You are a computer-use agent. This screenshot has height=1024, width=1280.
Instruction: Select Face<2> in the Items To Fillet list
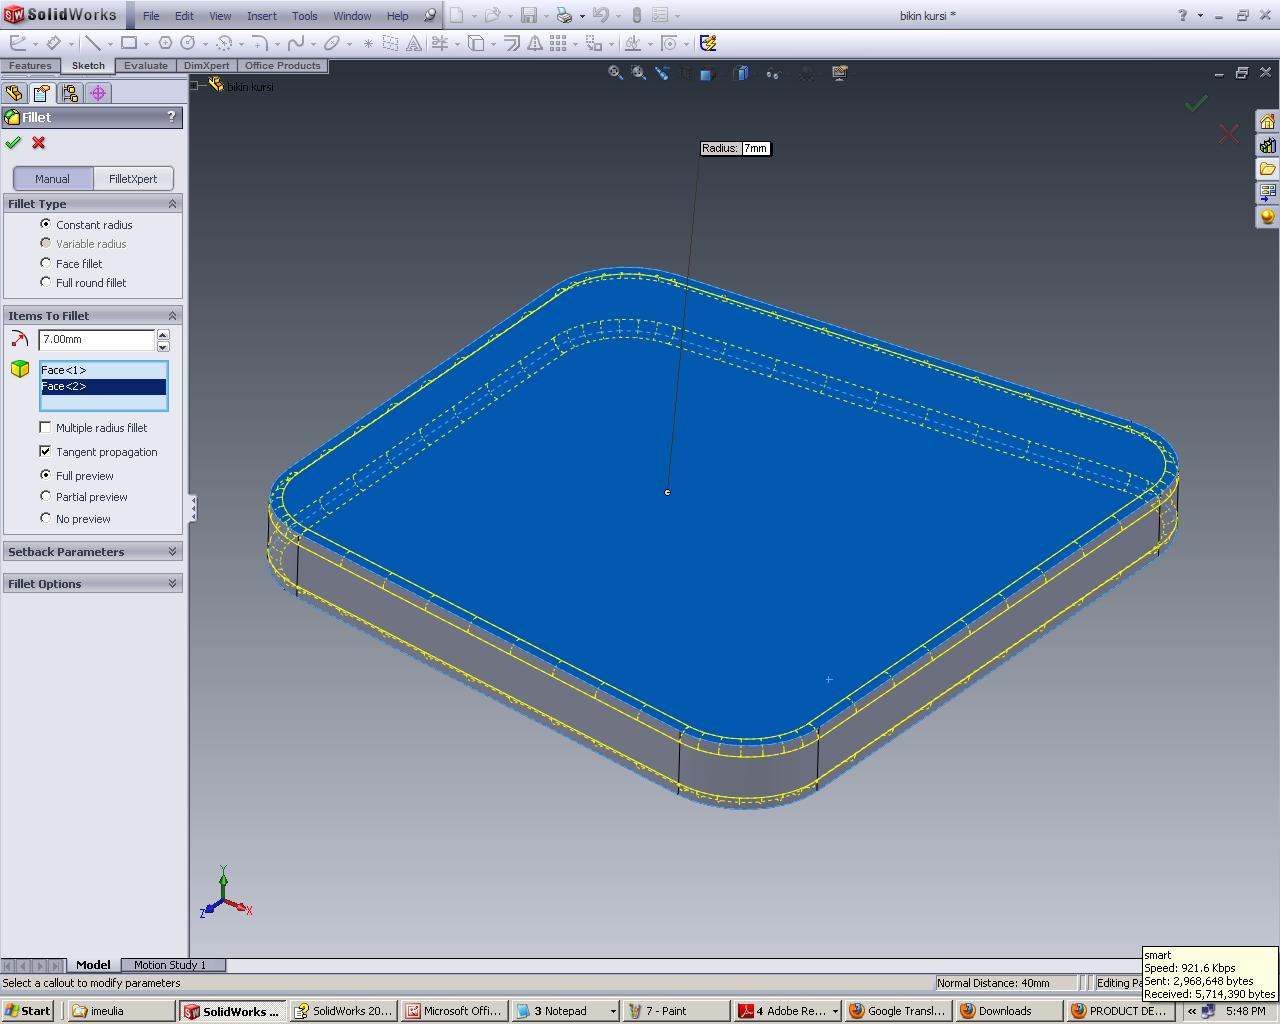[x=64, y=386]
